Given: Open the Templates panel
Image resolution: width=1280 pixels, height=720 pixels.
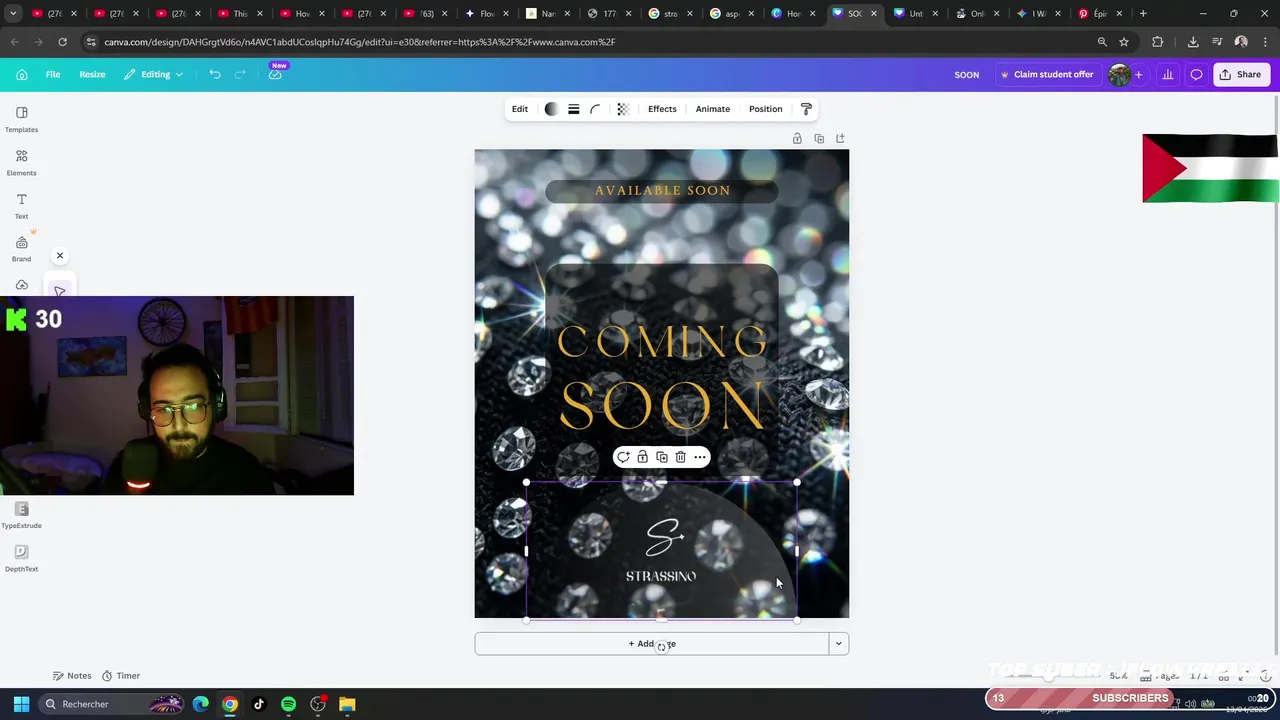Looking at the screenshot, I should point(21,119).
